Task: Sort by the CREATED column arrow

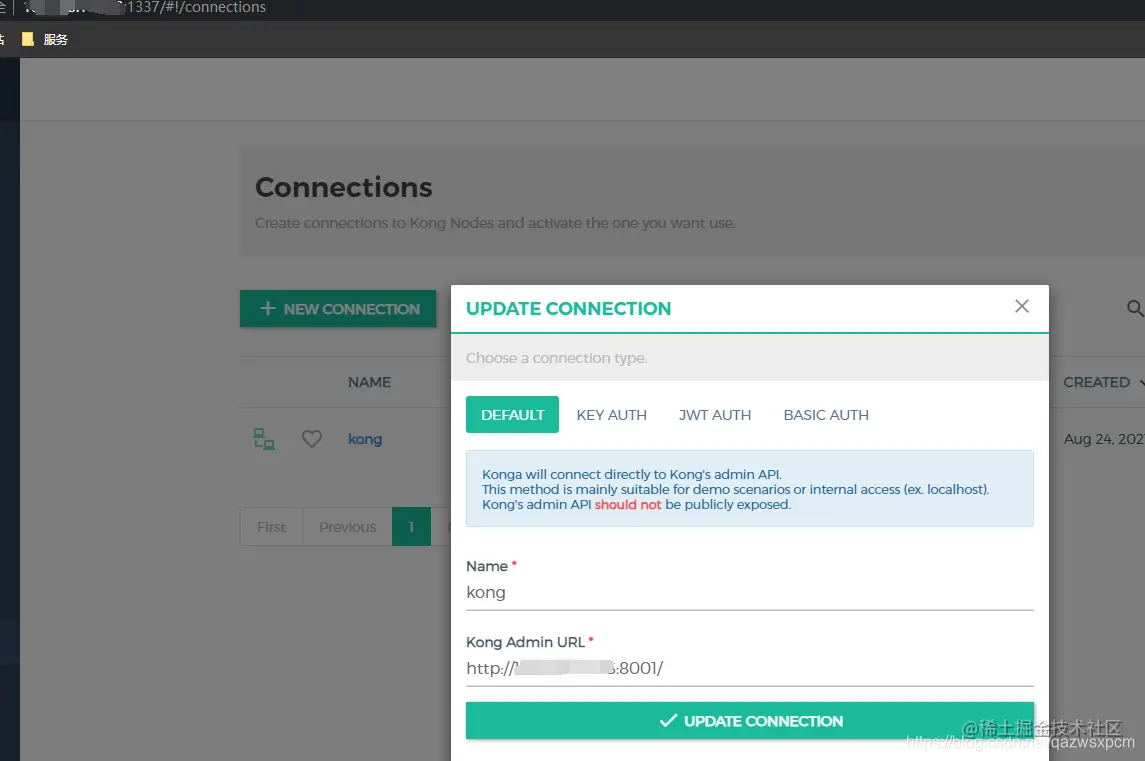Action: [1141, 382]
